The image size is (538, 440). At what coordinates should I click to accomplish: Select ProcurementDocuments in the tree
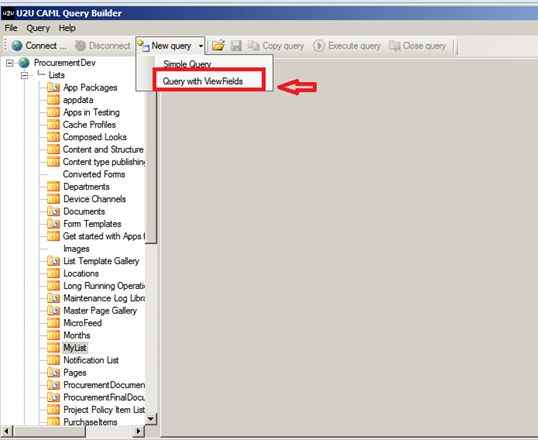coord(104,385)
